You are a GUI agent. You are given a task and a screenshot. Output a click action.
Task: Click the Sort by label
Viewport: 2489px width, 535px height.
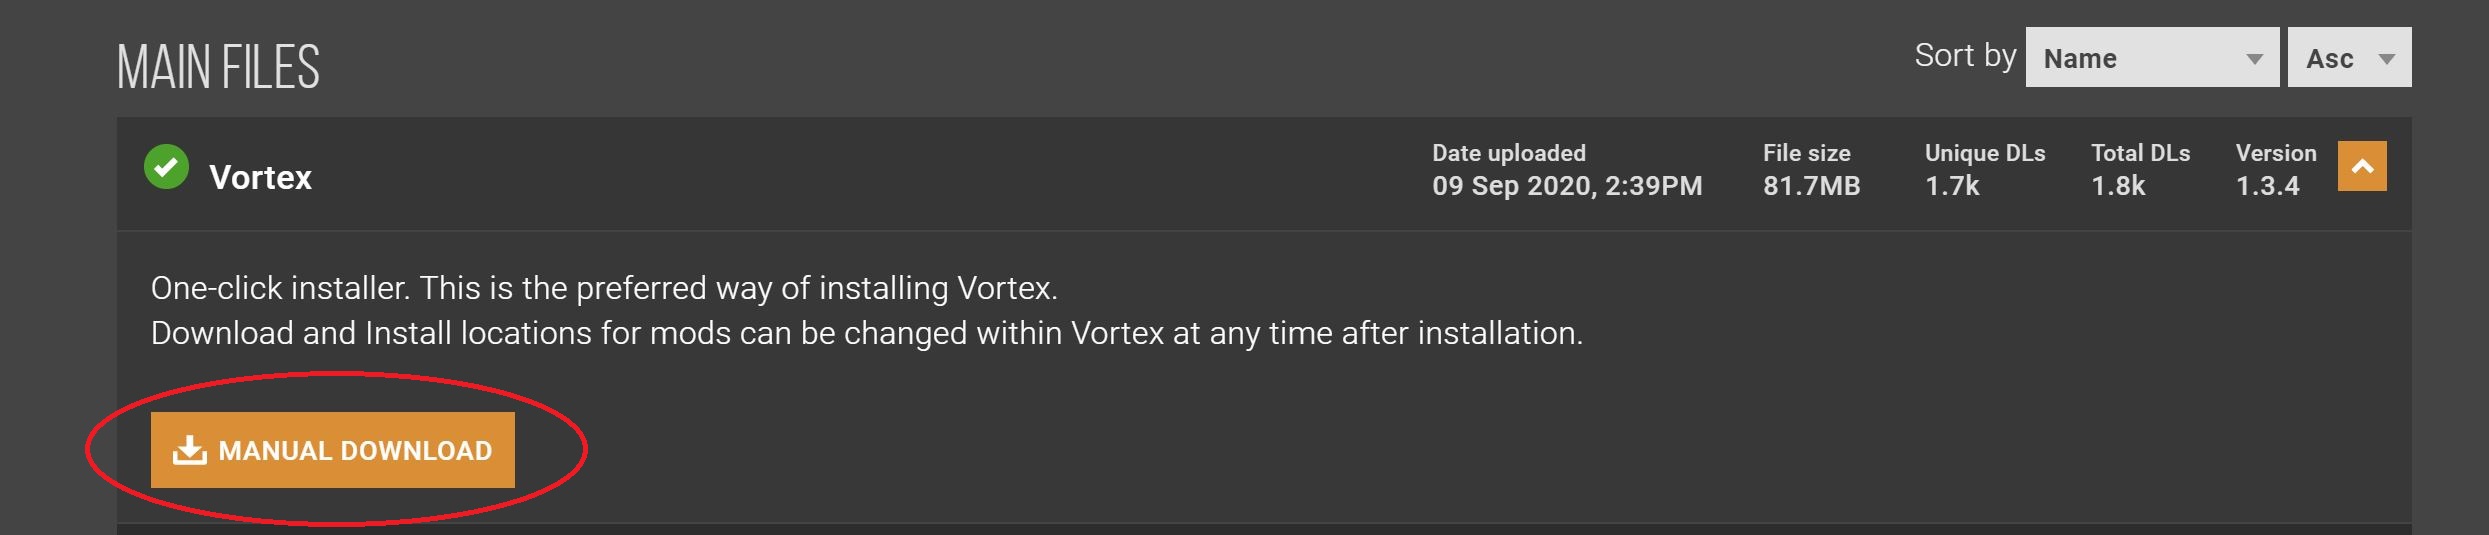pyautogui.click(x=1964, y=55)
